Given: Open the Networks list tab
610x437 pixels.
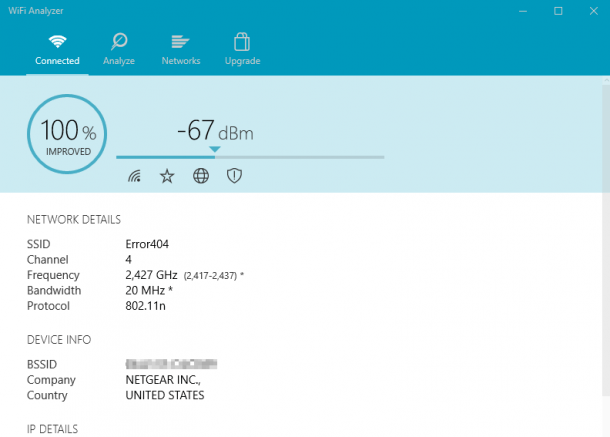Looking at the screenshot, I should [181, 49].
